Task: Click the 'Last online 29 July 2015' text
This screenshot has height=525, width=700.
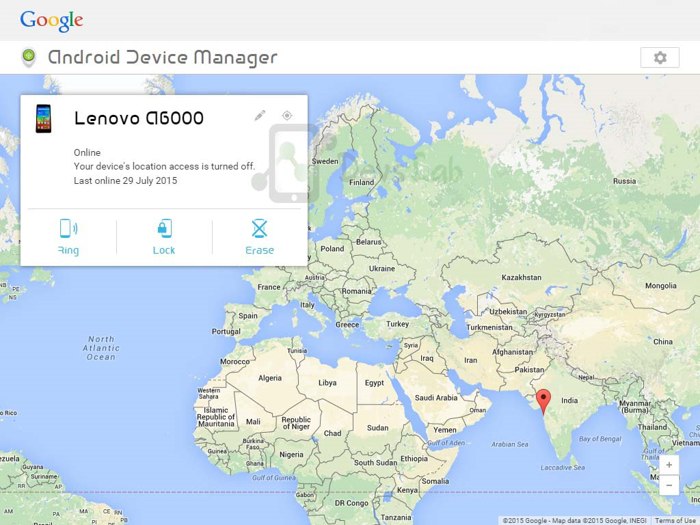Action: tap(125, 181)
